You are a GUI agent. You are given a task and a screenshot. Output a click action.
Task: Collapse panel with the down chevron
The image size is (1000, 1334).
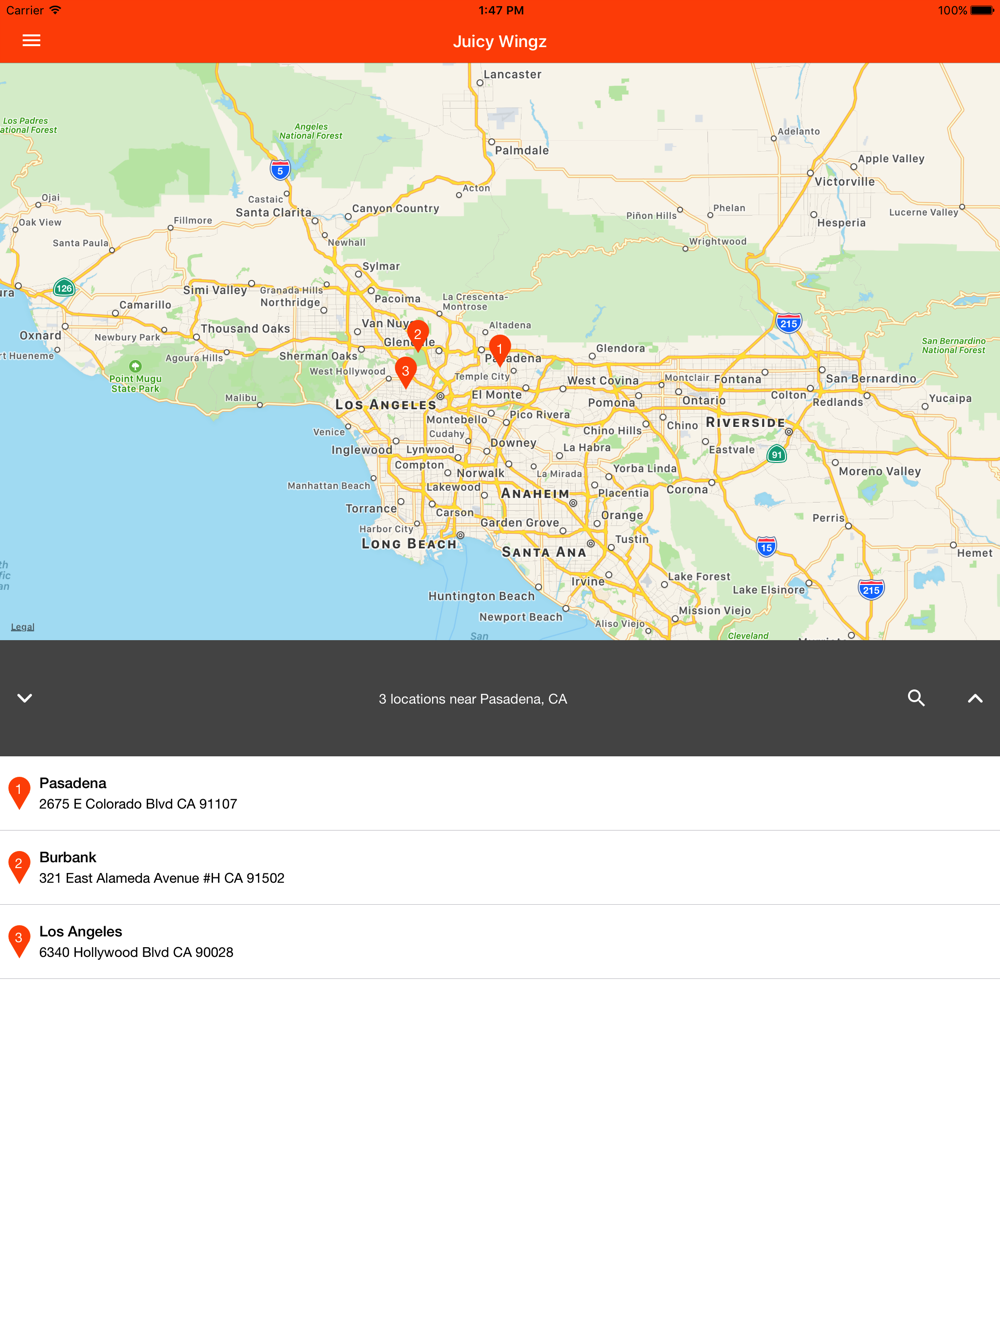pyautogui.click(x=25, y=698)
